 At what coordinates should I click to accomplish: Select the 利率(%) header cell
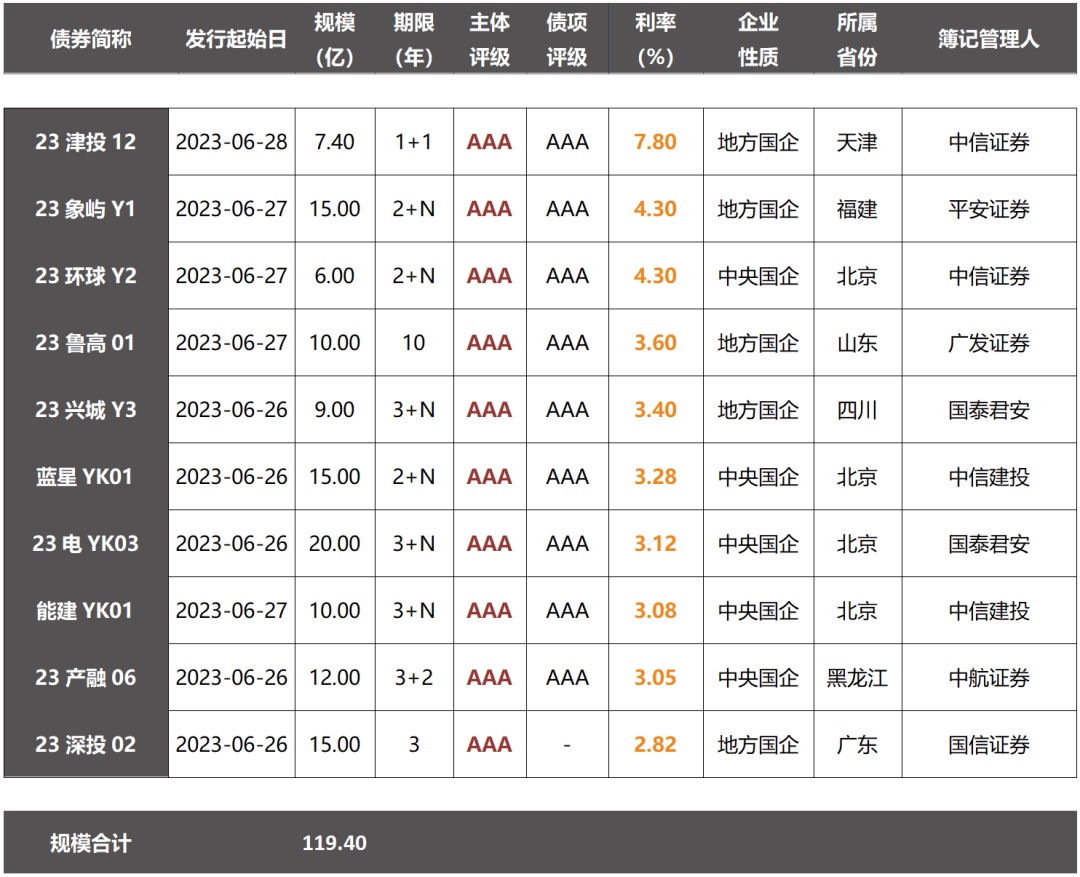tap(655, 39)
